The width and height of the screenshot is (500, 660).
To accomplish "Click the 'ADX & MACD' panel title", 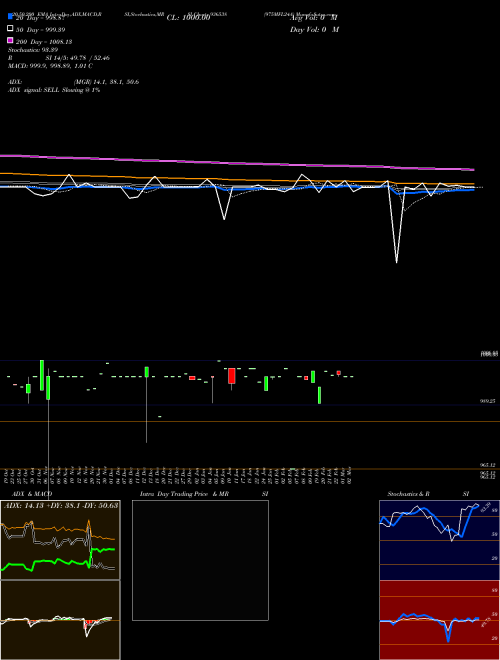I will click(x=32, y=494).
